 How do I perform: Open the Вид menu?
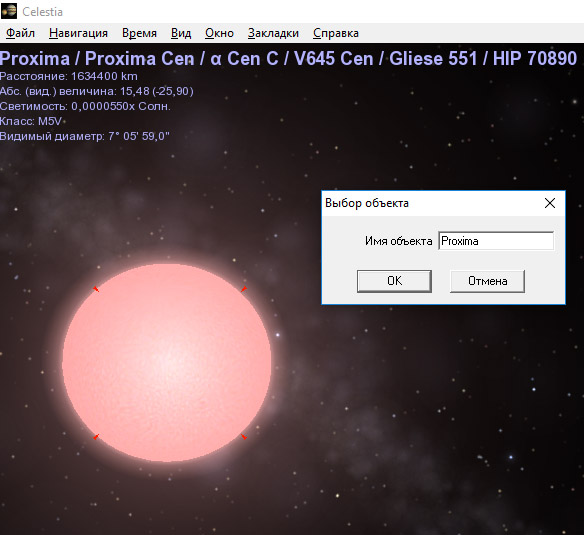click(181, 33)
